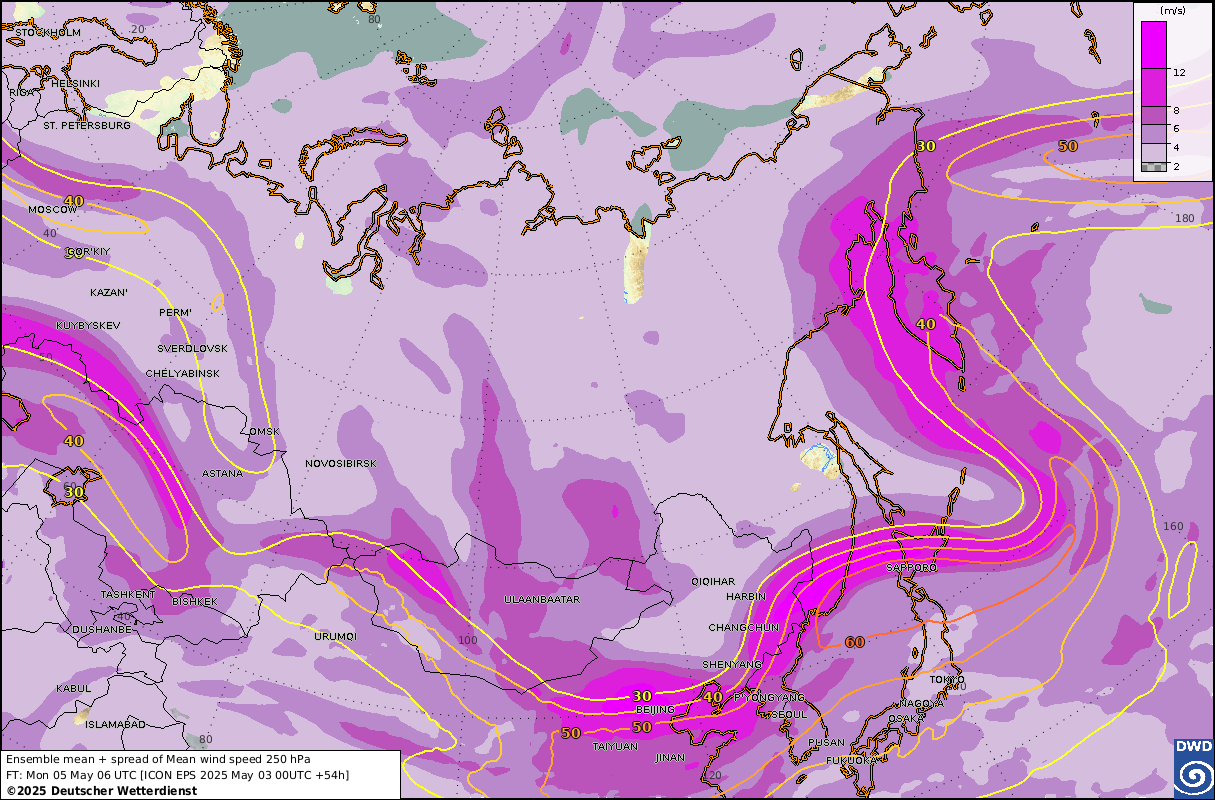Click the STOCKHOLM city label
The height and width of the screenshot is (800, 1215).
point(48,33)
